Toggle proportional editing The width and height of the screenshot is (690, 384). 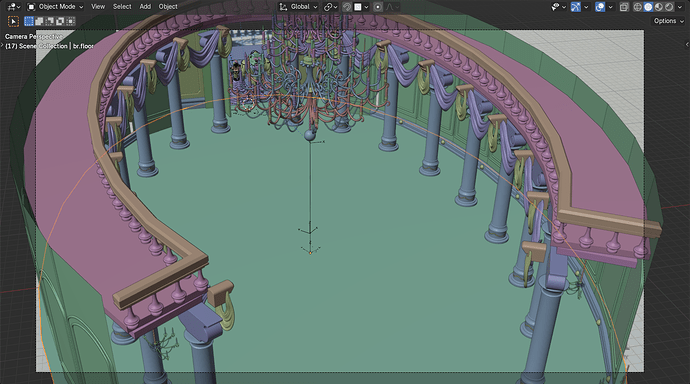tap(378, 7)
